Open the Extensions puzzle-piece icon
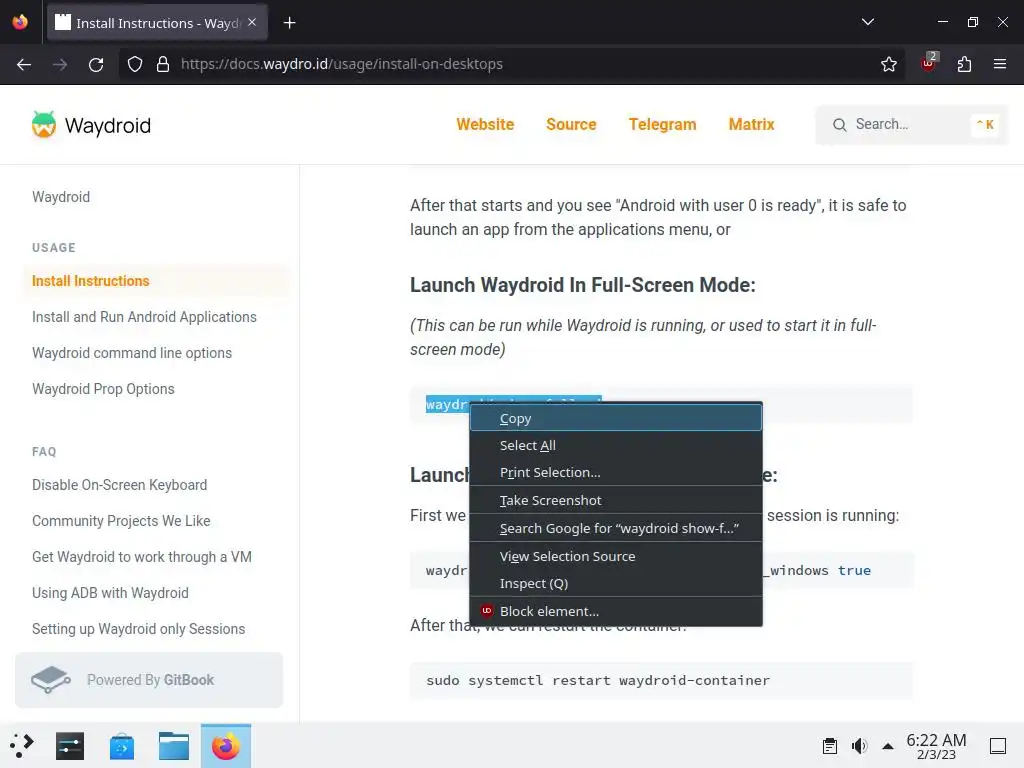Viewport: 1024px width, 768px height. click(x=964, y=64)
